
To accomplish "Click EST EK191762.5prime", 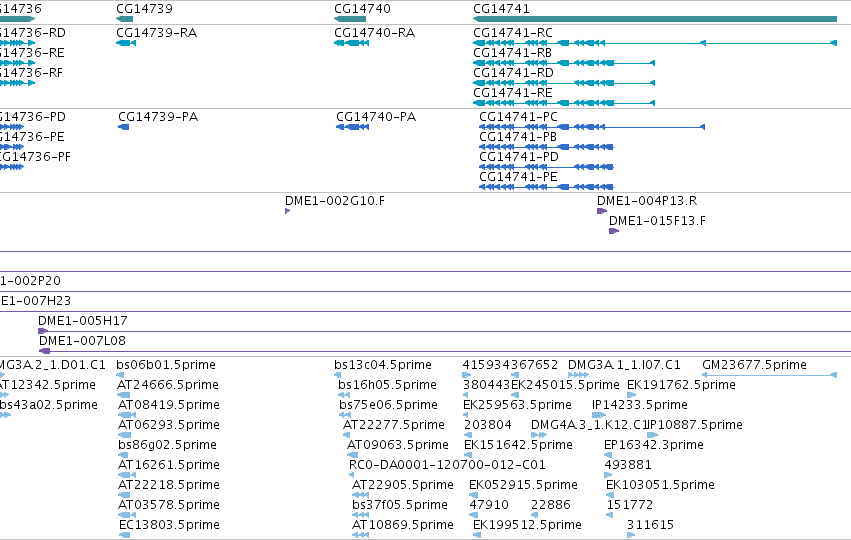I will (x=682, y=385).
